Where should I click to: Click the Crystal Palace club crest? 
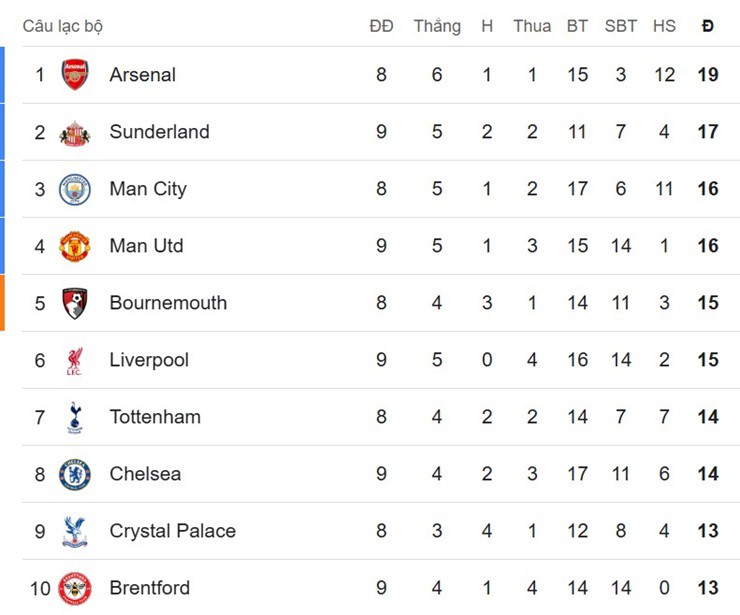tap(75, 531)
